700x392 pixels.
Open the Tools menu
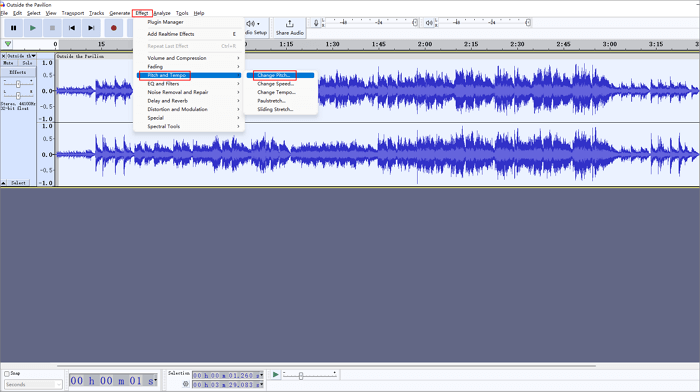[x=182, y=13]
